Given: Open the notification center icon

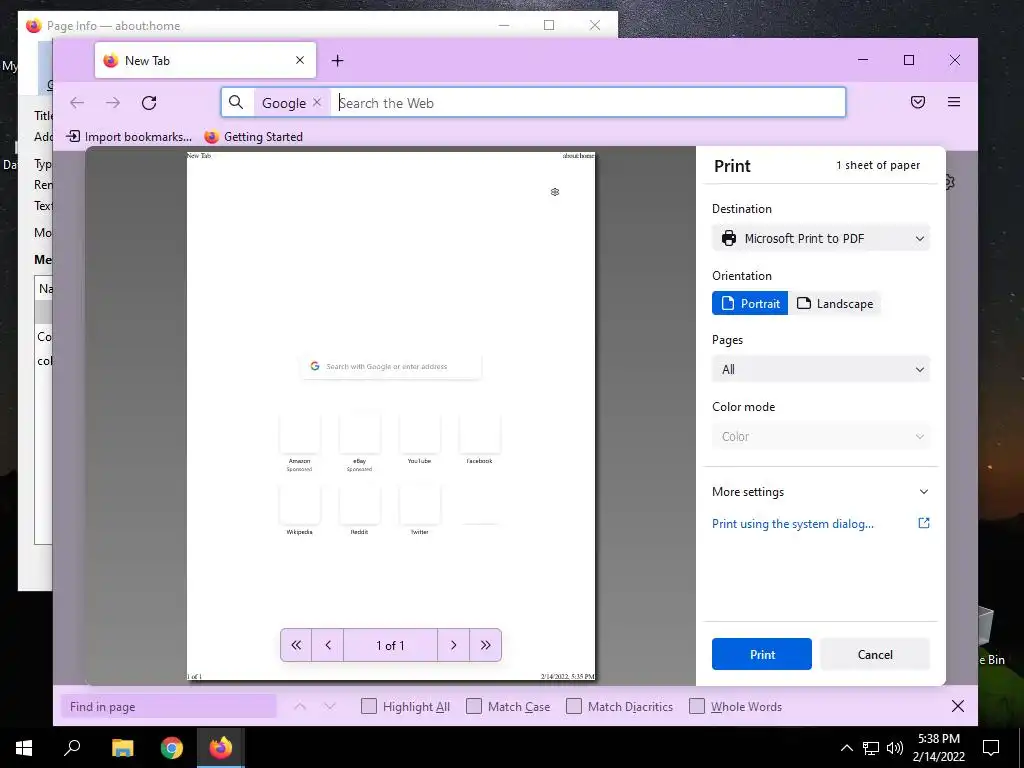Looking at the screenshot, I should click(x=991, y=748).
